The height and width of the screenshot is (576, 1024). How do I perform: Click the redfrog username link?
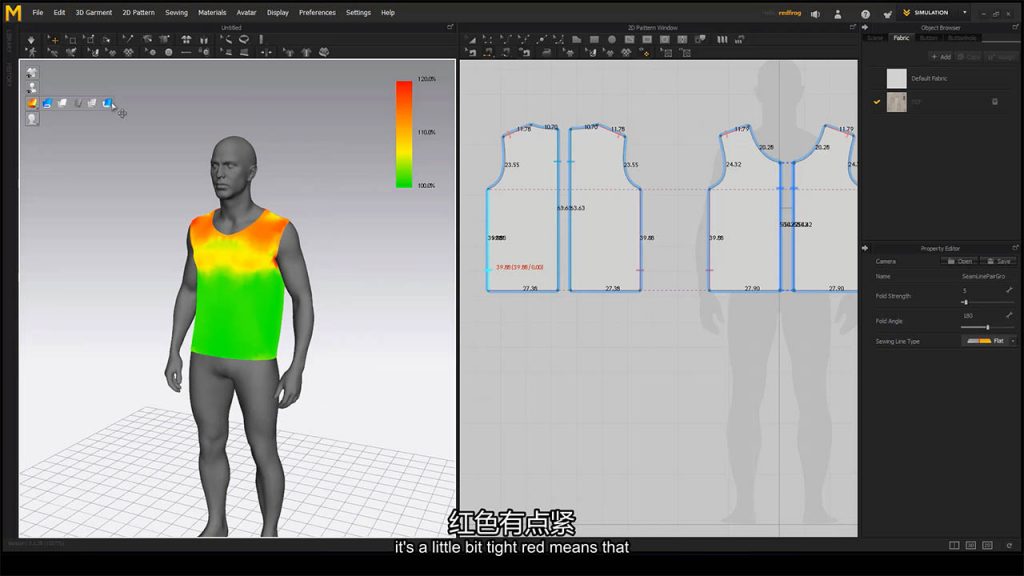790,12
